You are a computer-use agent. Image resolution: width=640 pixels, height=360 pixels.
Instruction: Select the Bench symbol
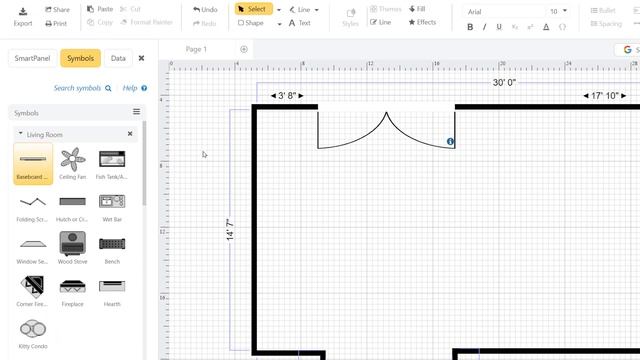pos(112,251)
